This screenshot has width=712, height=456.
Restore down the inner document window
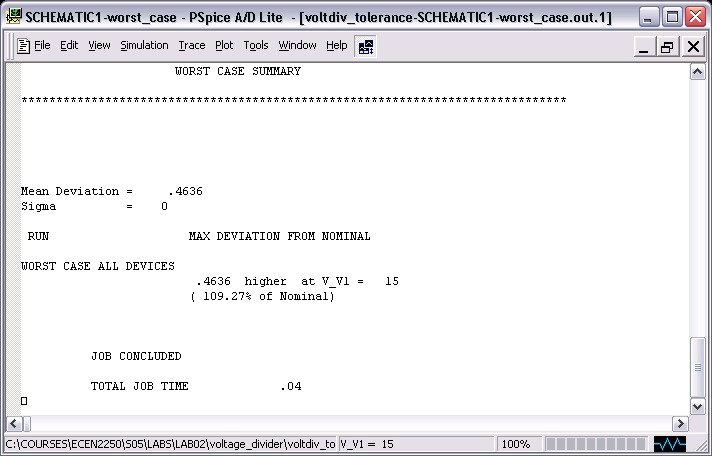pyautogui.click(x=668, y=46)
